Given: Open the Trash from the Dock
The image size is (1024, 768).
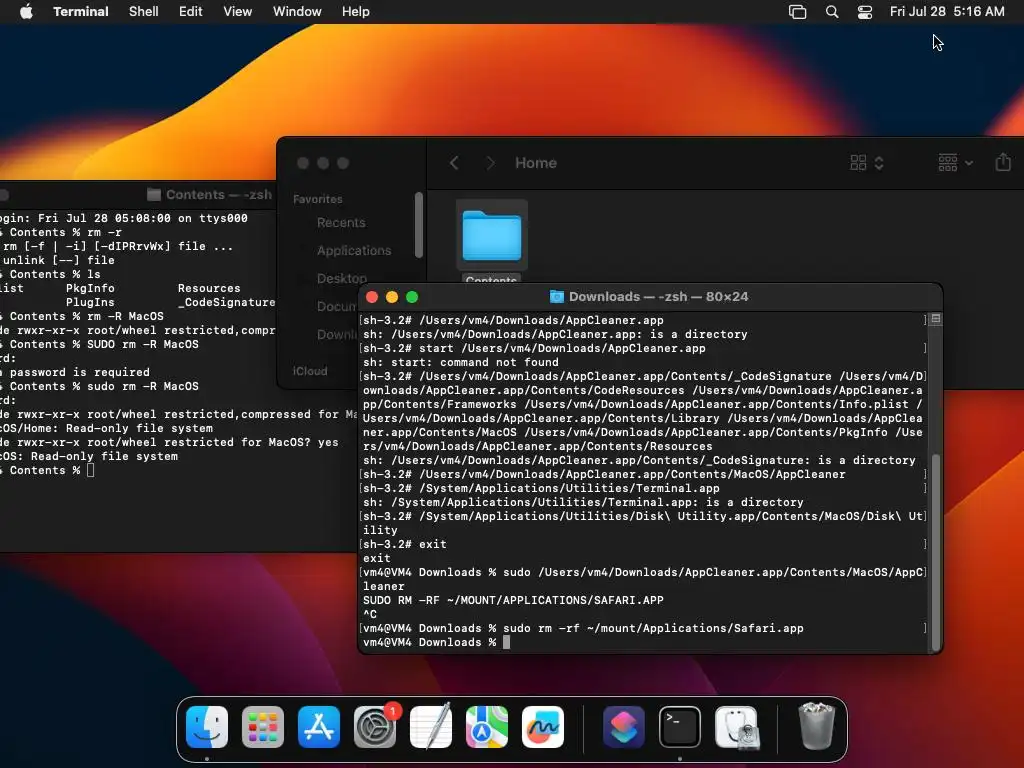Looking at the screenshot, I should pyautogui.click(x=816, y=726).
